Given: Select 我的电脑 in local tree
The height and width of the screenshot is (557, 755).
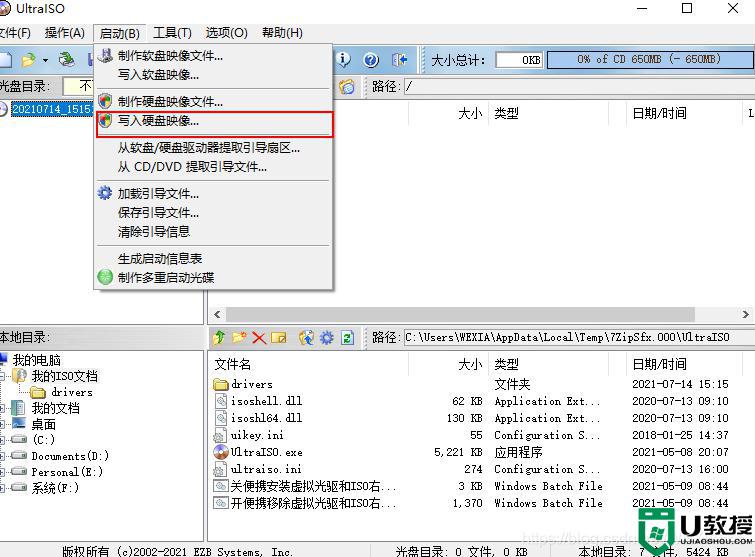Looking at the screenshot, I should click(x=37, y=360).
